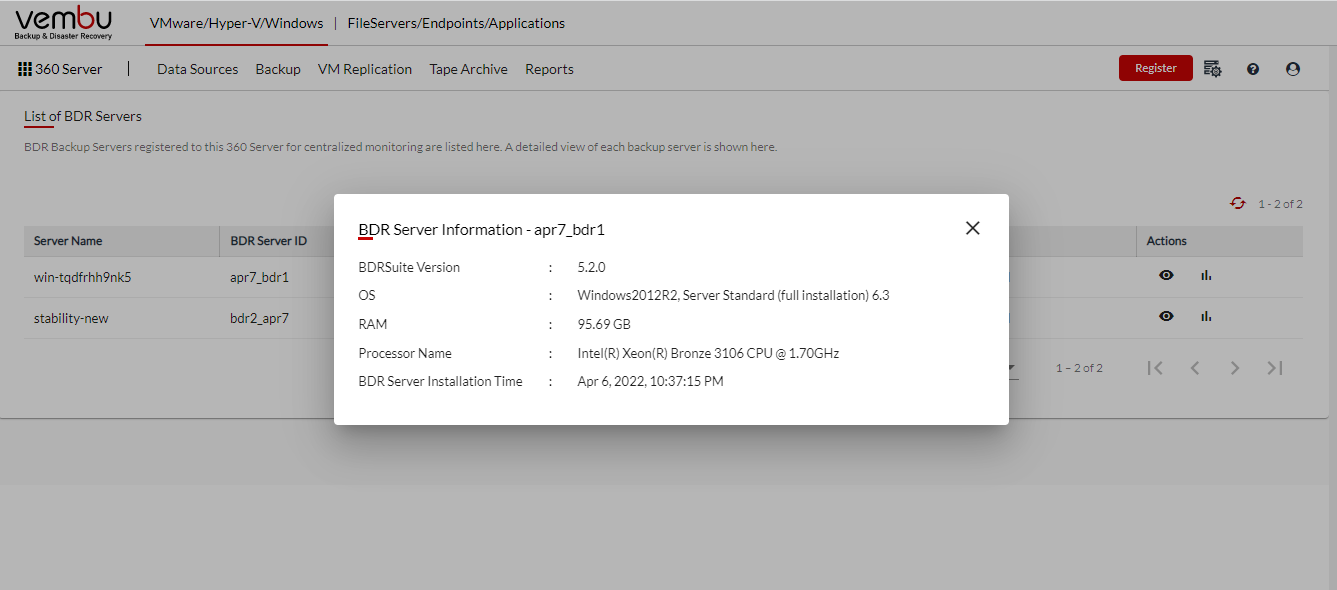Select the apr7_bdr1 server ID cell

[x=259, y=277]
